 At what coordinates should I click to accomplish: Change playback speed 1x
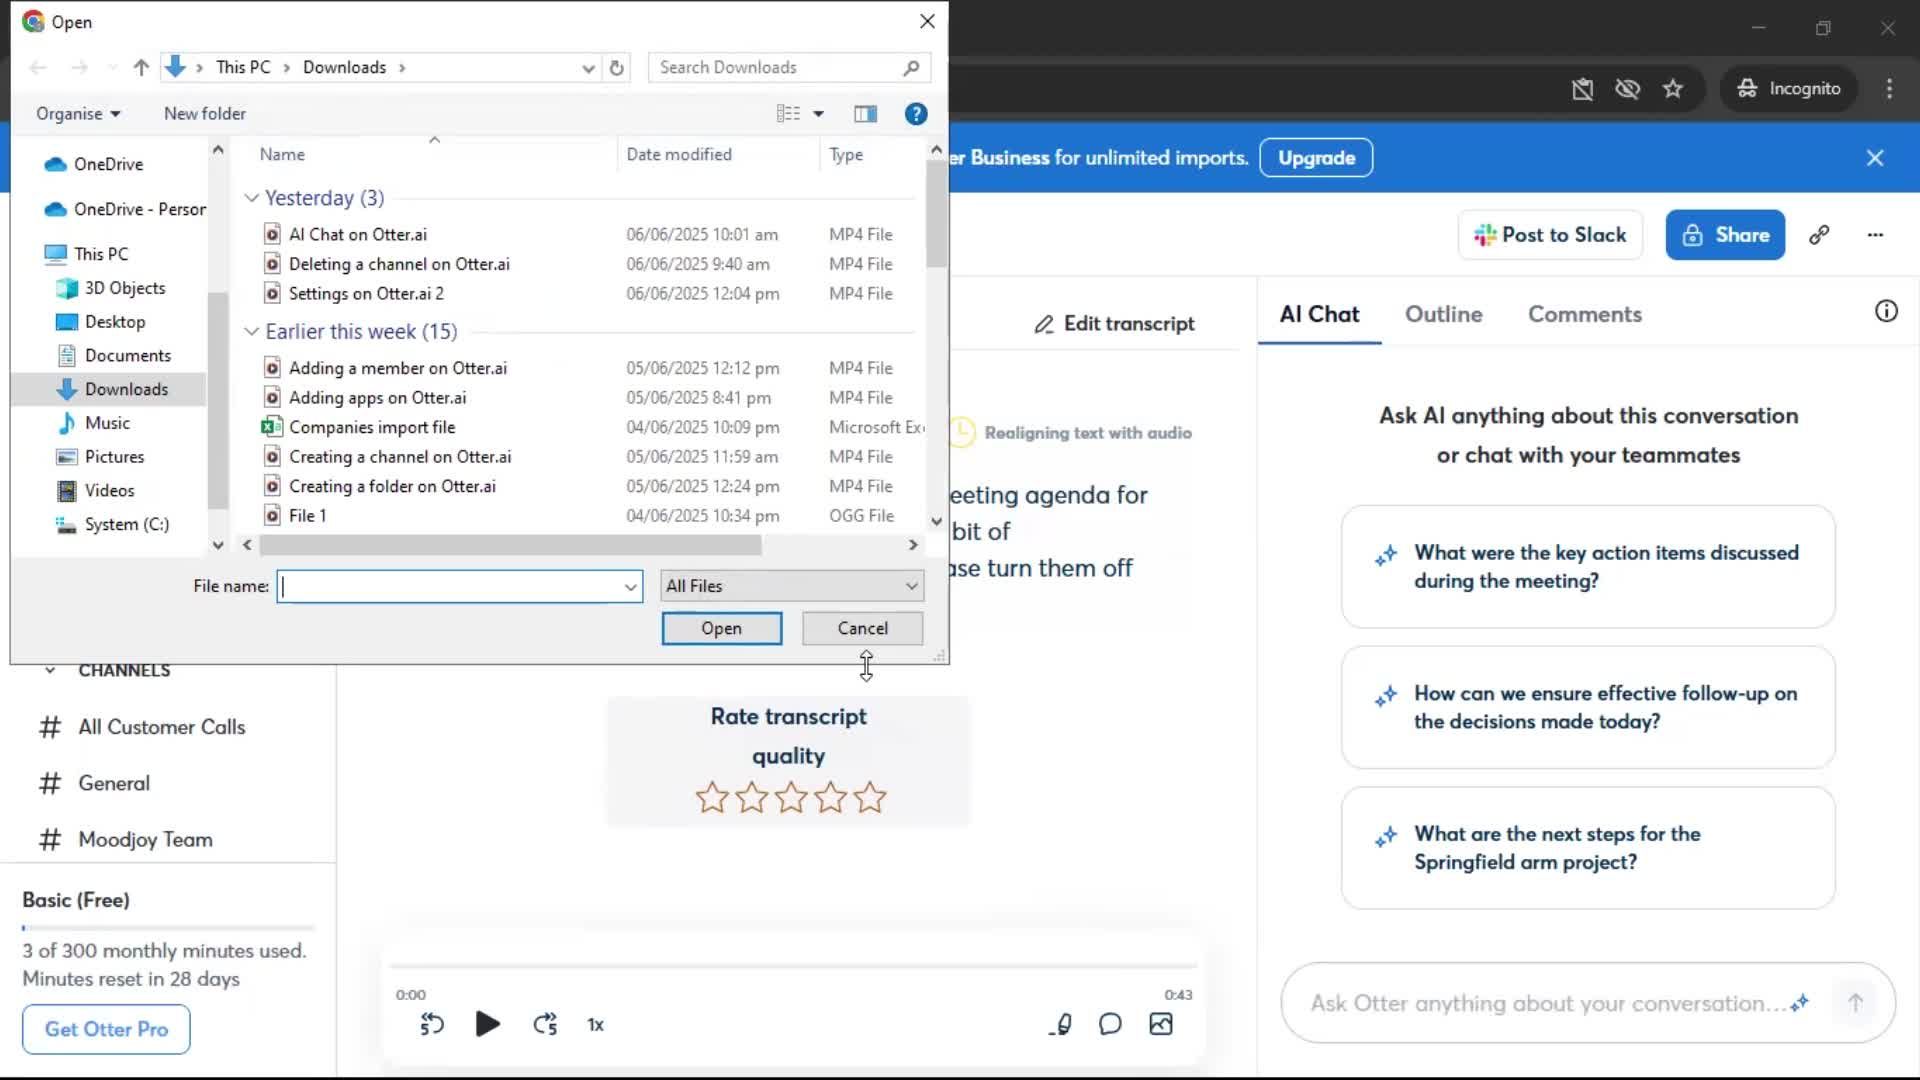595,1025
